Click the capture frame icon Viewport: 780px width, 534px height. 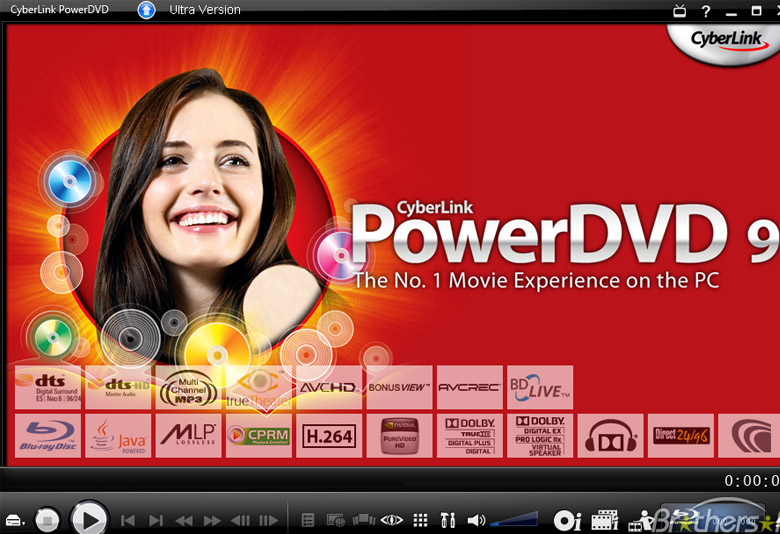pyautogui.click(x=336, y=520)
